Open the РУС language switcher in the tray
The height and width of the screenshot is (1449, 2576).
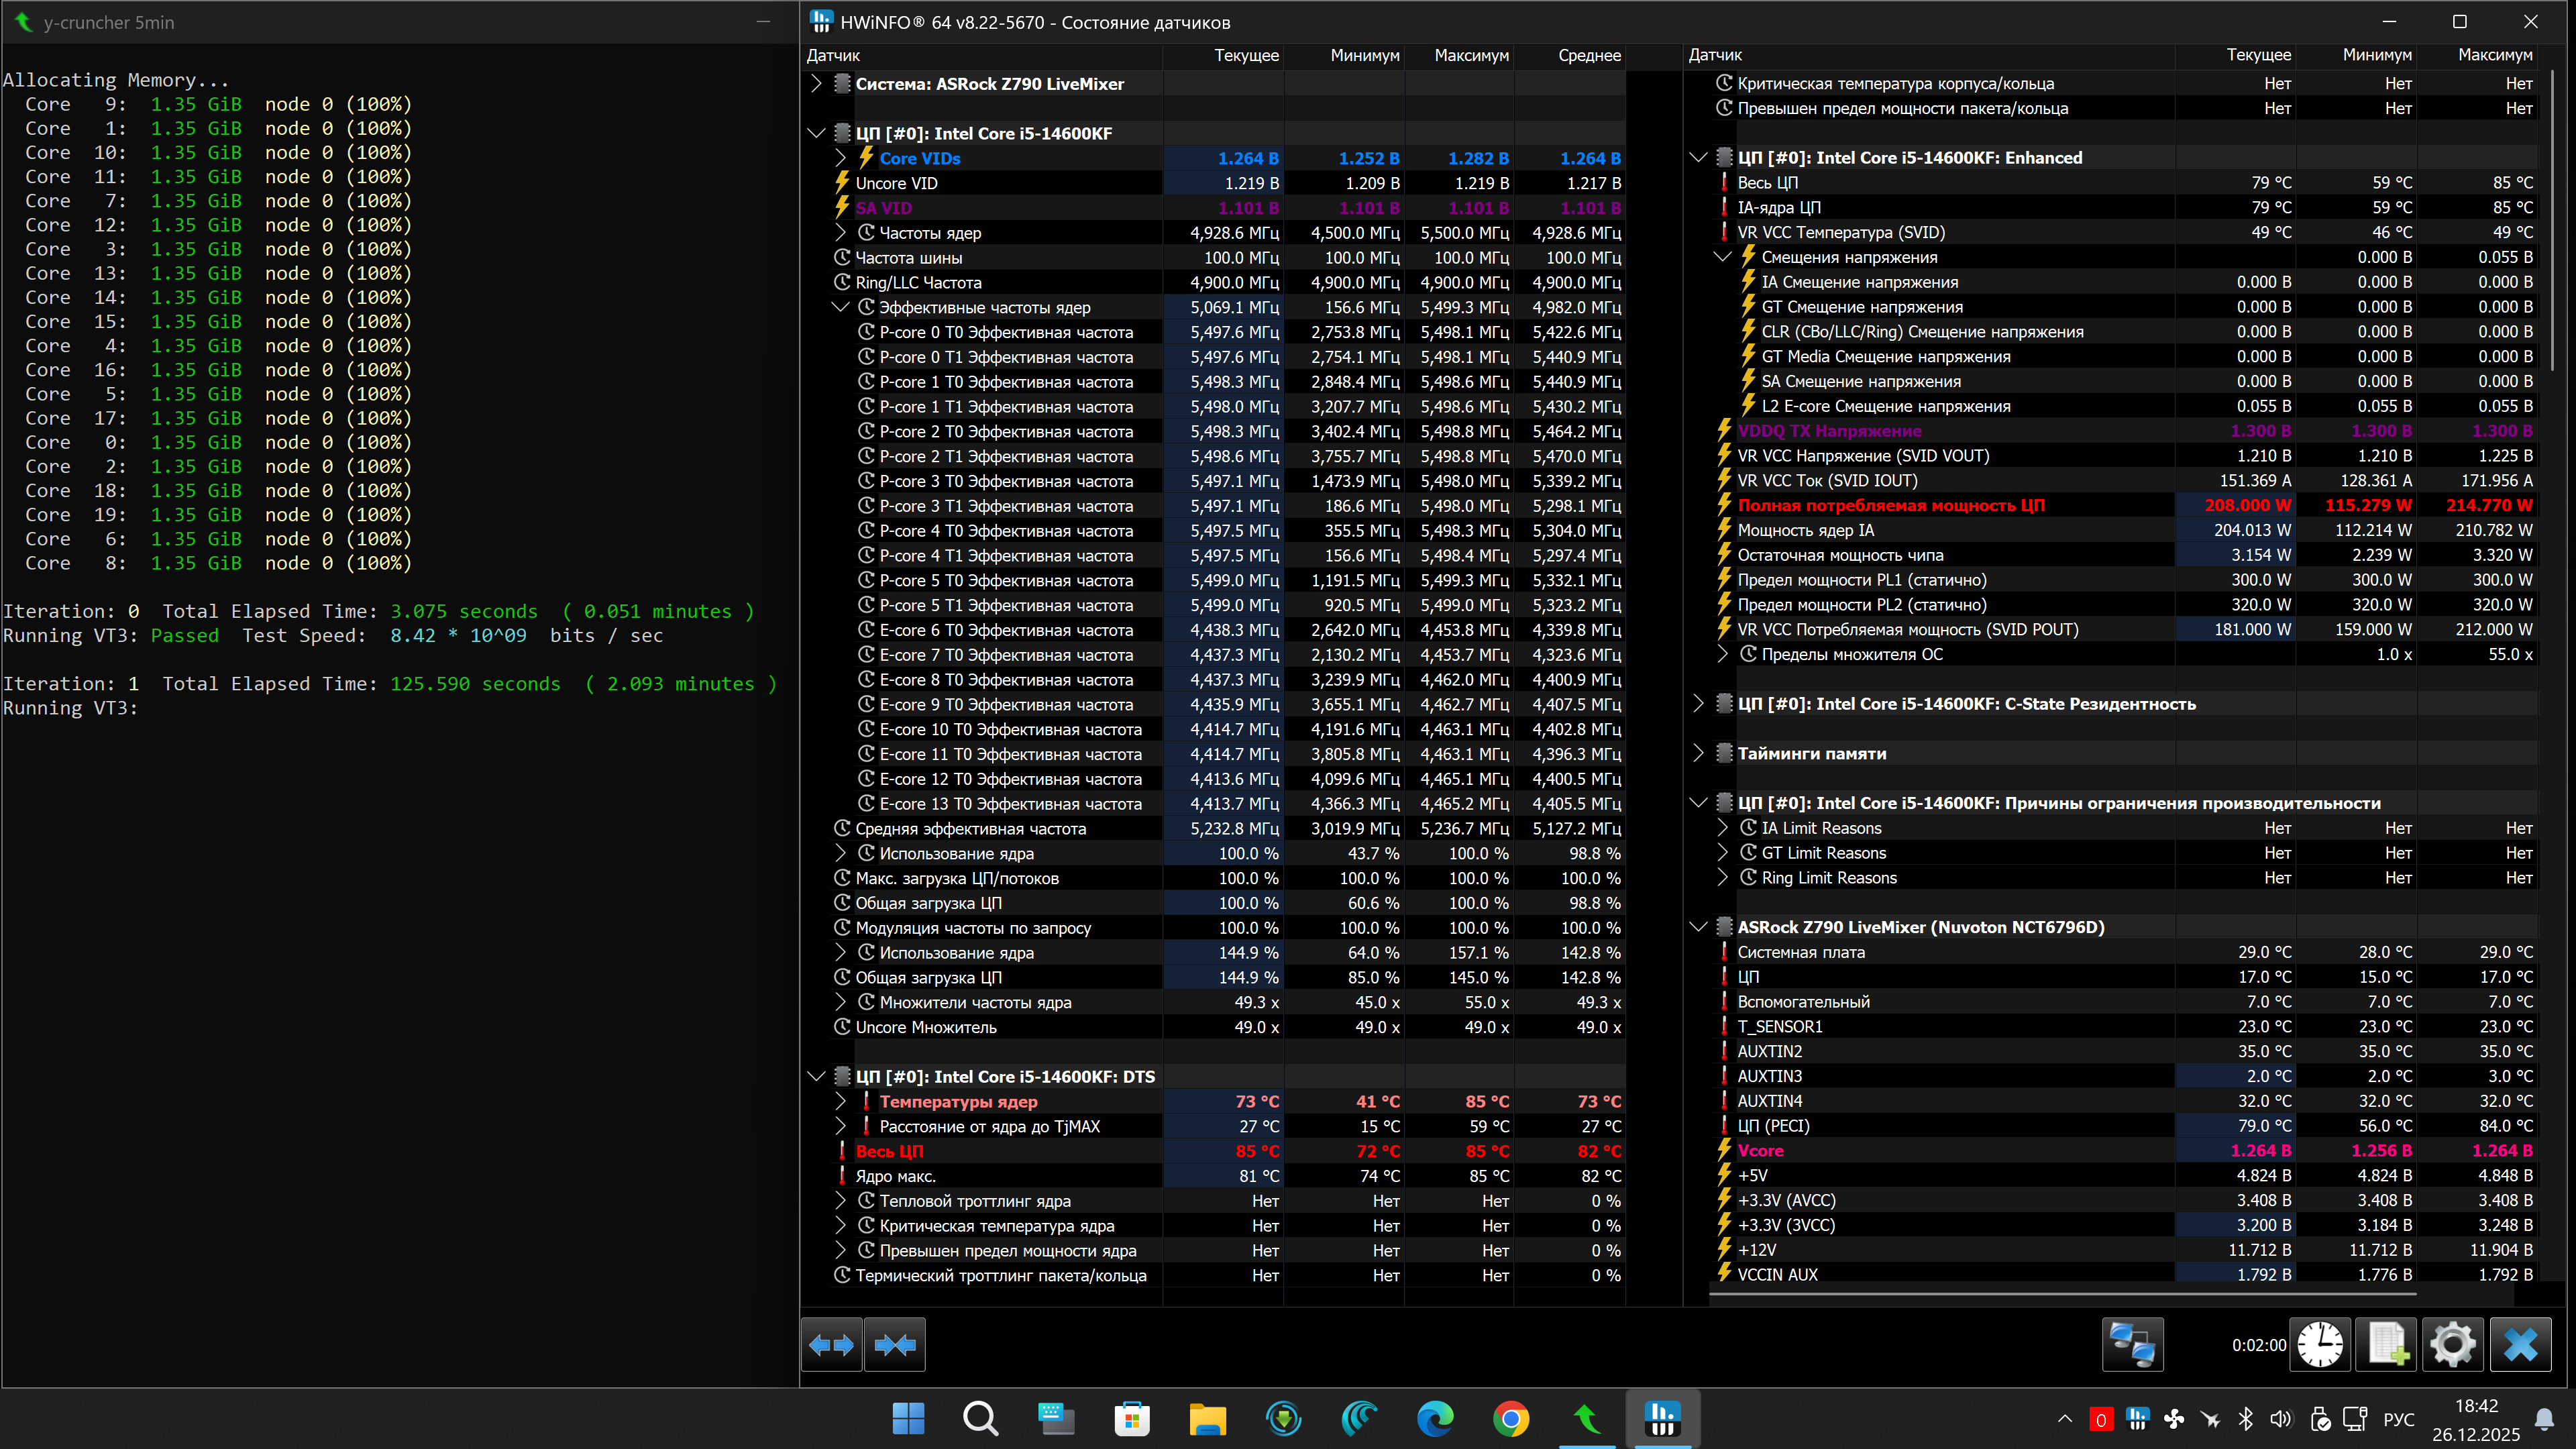tap(2398, 1419)
